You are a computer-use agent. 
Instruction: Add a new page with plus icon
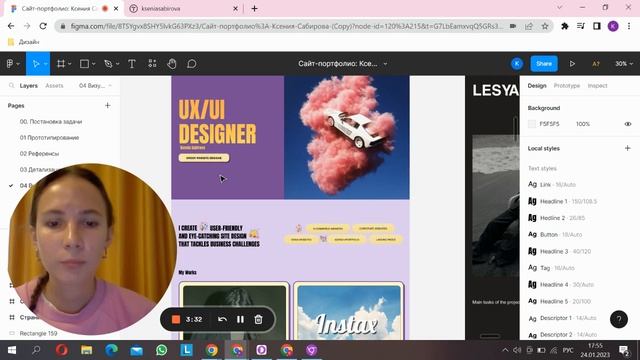108,105
